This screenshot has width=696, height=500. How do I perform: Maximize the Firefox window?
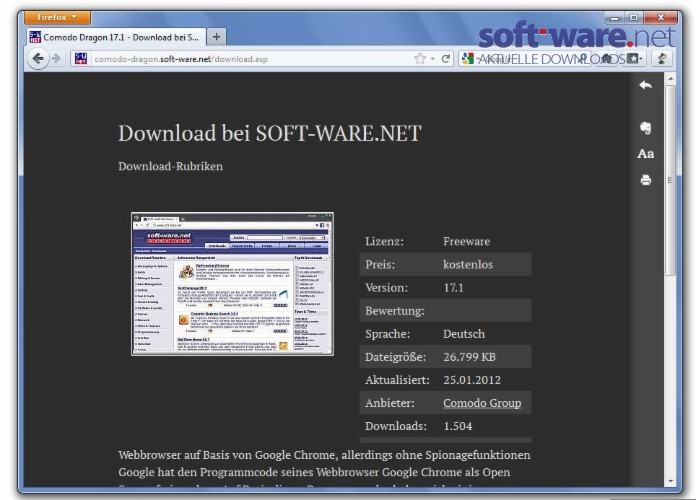[634, 18]
